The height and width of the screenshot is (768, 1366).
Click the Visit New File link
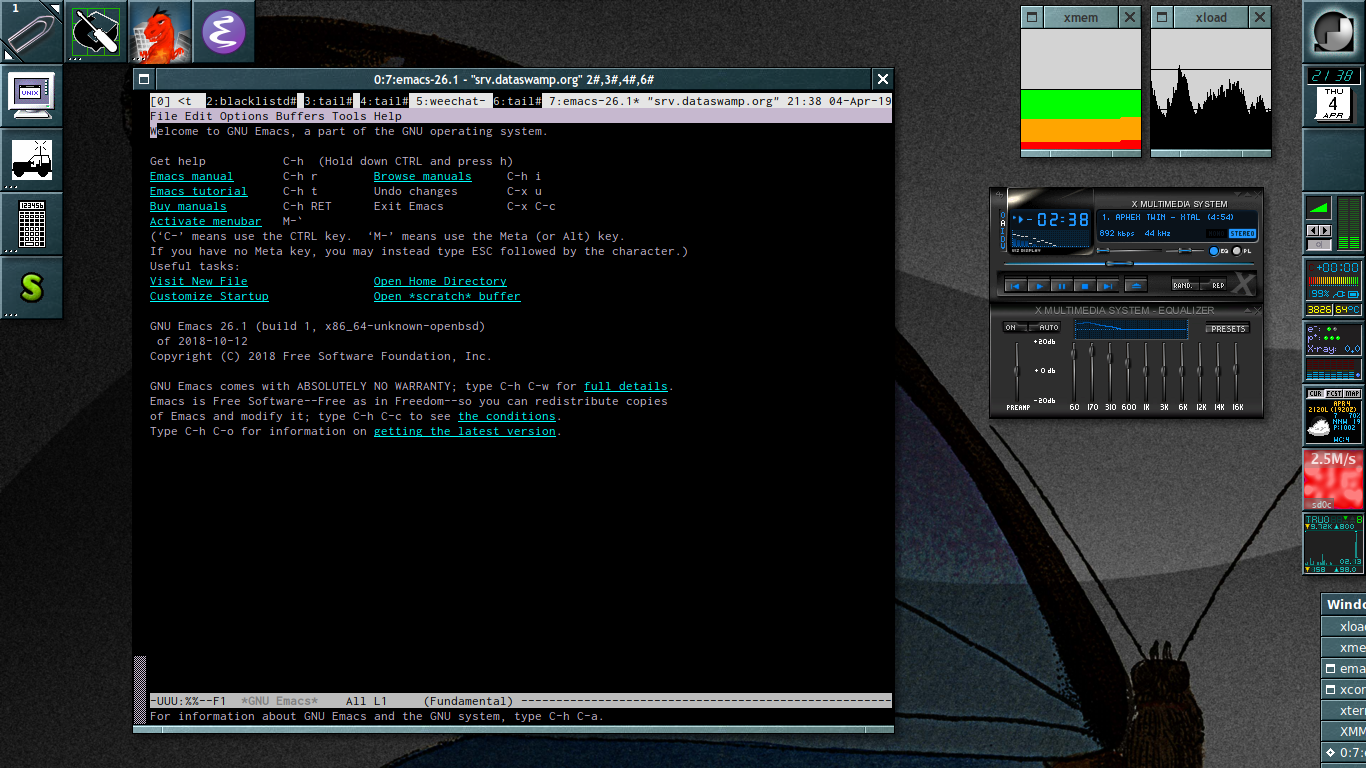[198, 281]
